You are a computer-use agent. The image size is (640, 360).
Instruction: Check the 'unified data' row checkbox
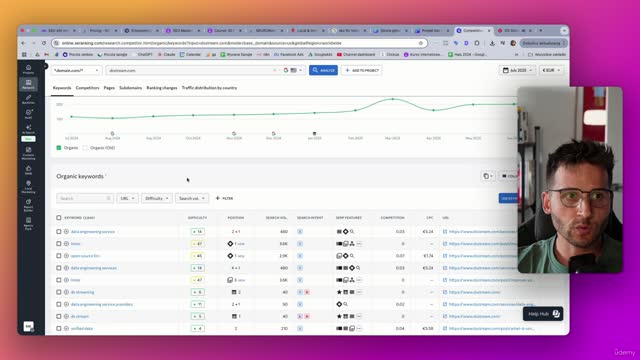(x=59, y=328)
